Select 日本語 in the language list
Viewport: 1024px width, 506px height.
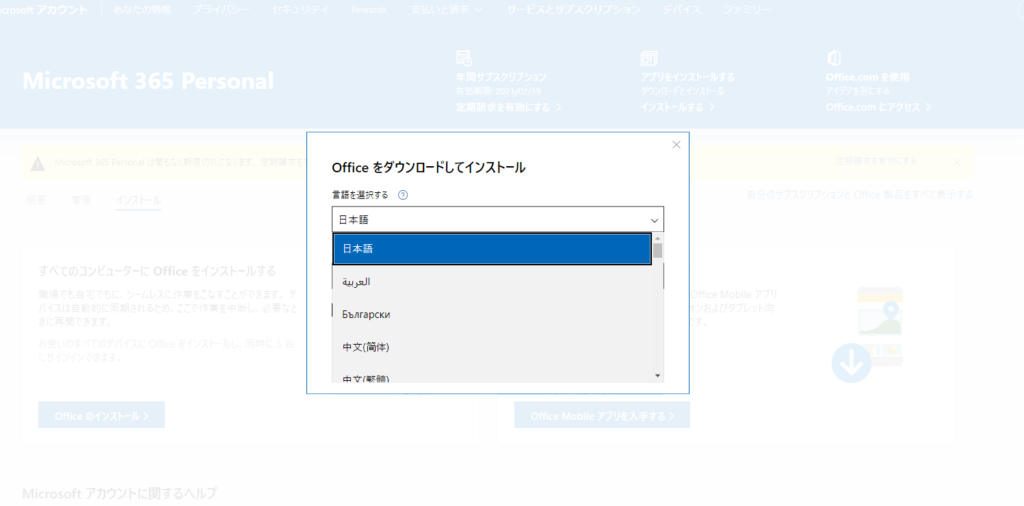coord(492,249)
